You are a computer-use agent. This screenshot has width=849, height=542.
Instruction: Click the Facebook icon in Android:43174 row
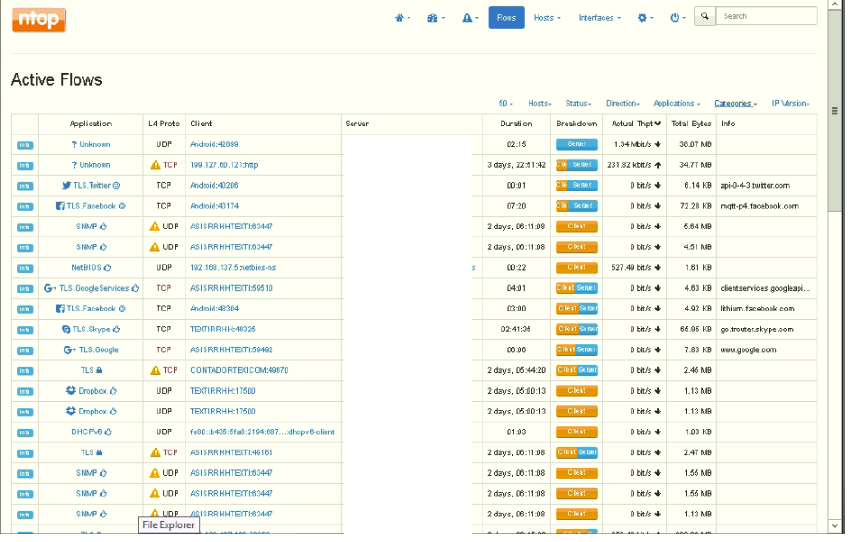[x=60, y=206]
